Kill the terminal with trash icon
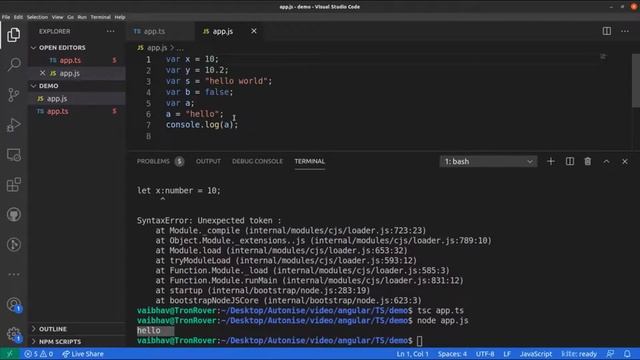This screenshot has width=640, height=360. [x=588, y=161]
